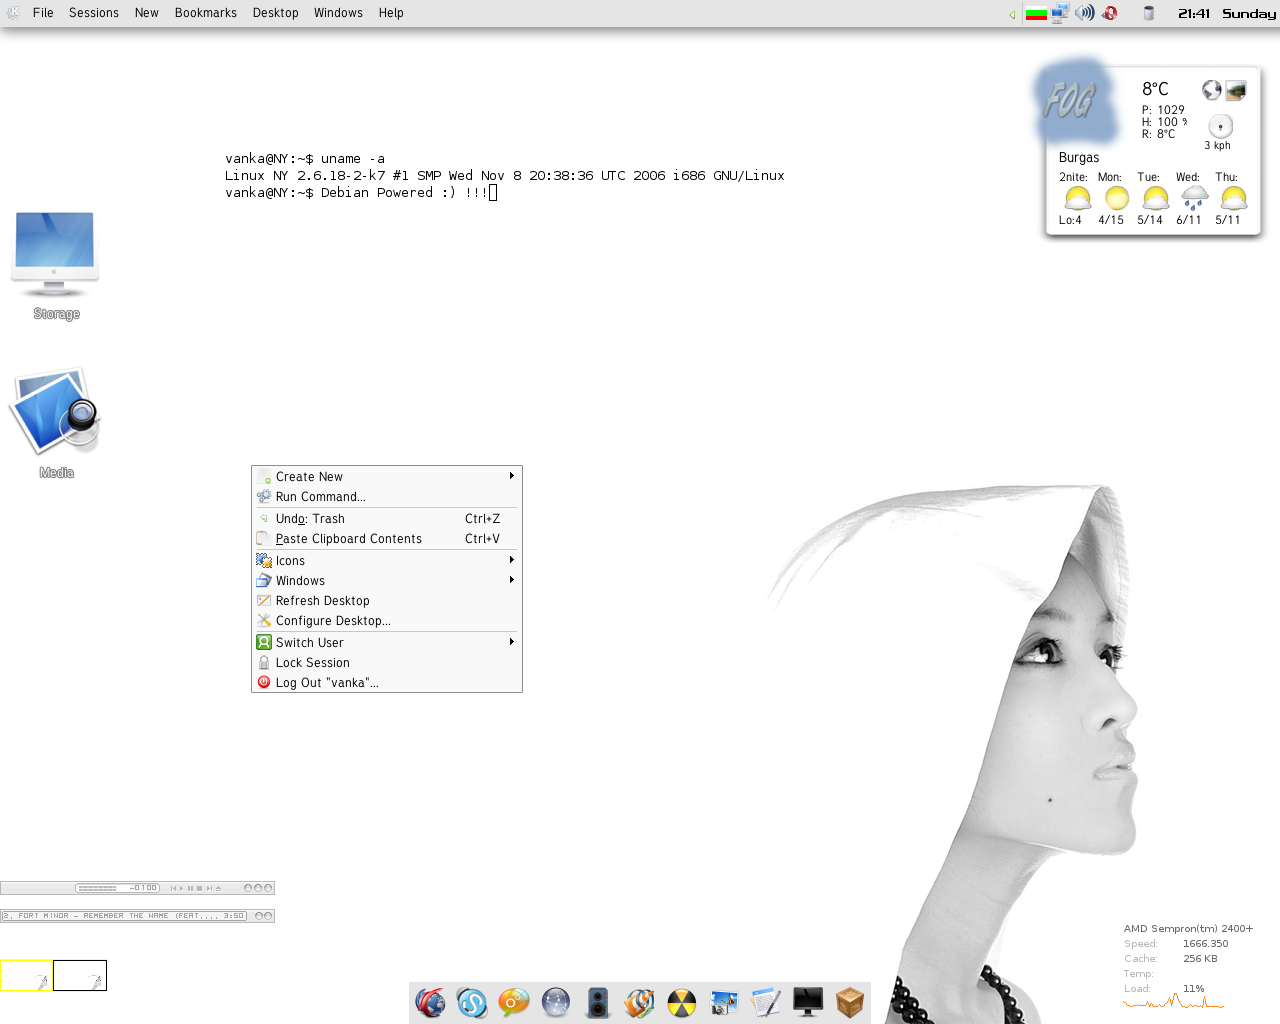
Task: Click the red Opera tray icon
Action: [1110, 13]
